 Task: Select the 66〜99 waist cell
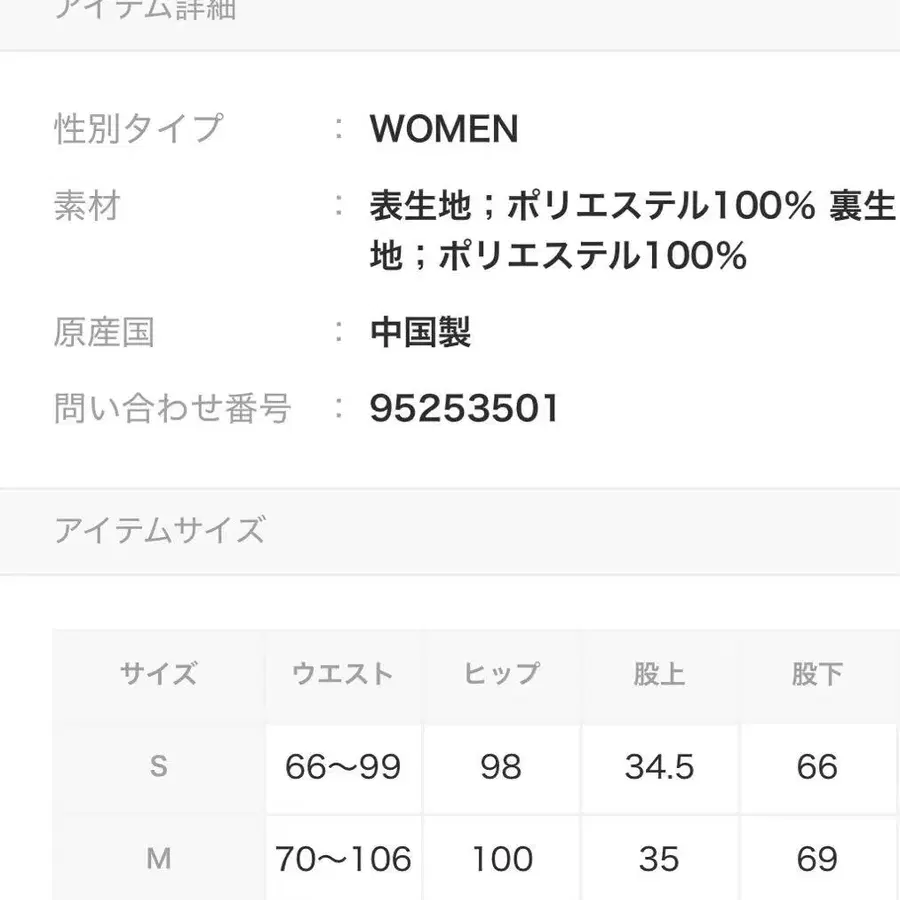[x=343, y=767]
